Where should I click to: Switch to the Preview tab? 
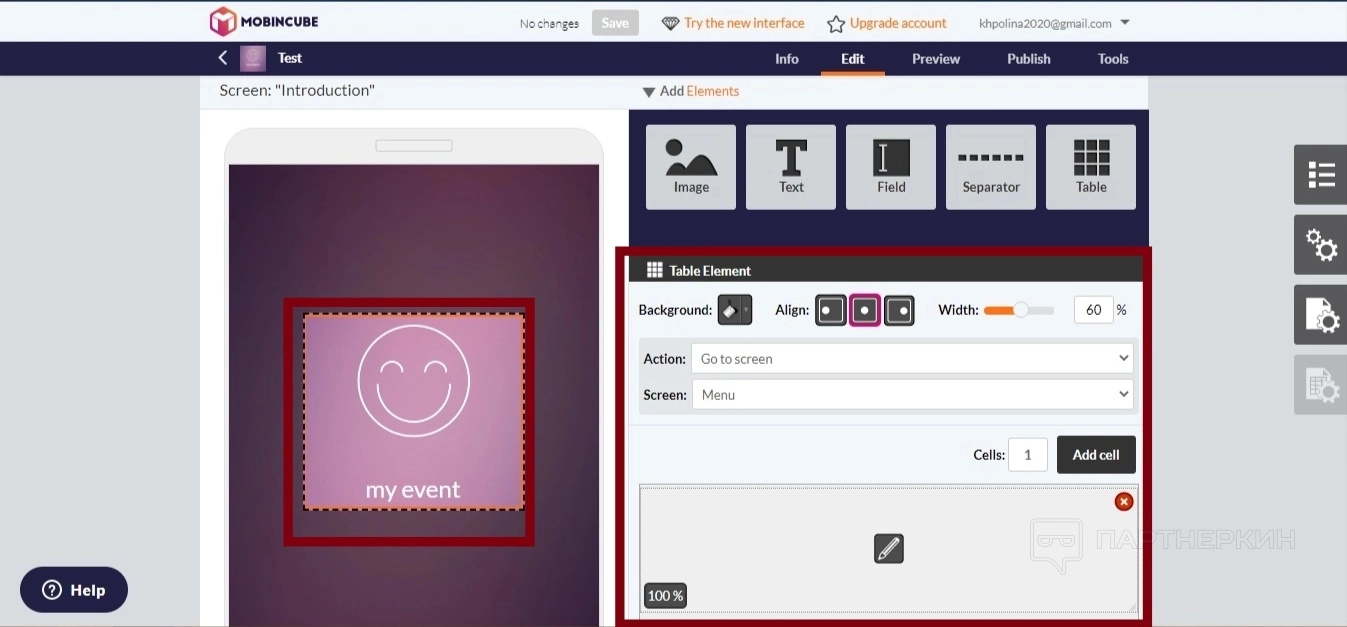click(935, 59)
